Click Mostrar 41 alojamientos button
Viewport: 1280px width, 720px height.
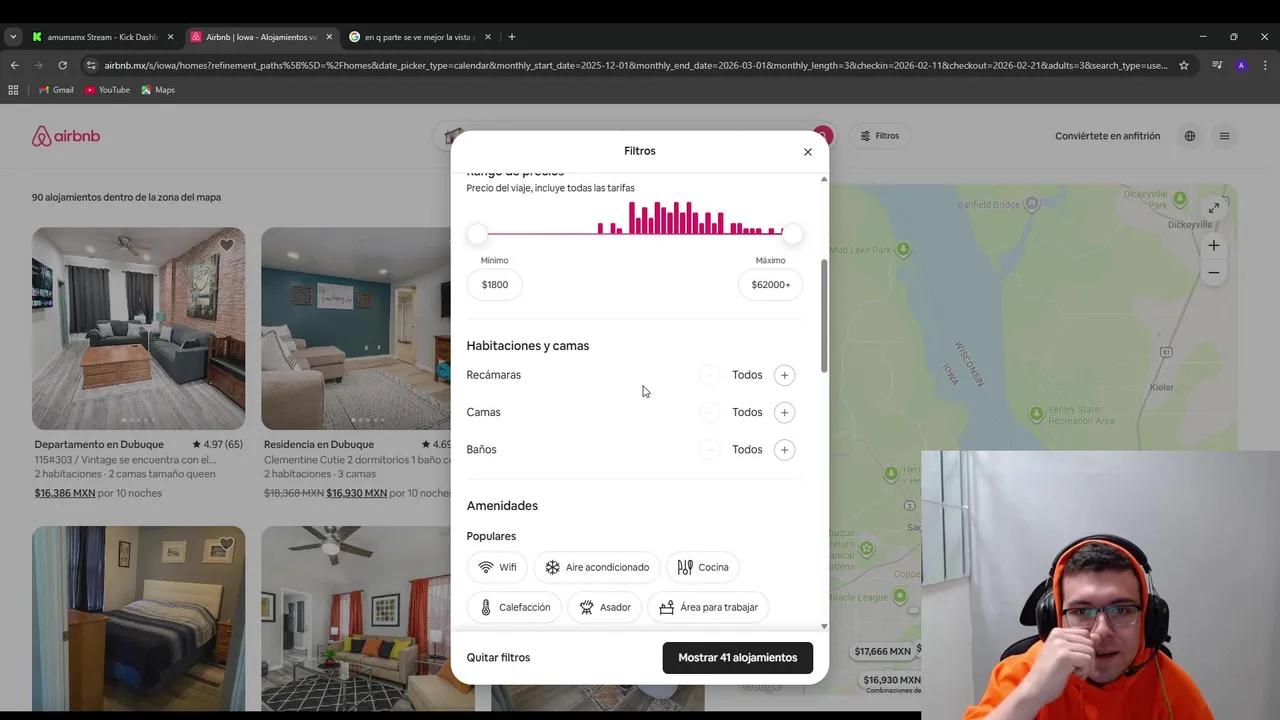click(738, 658)
